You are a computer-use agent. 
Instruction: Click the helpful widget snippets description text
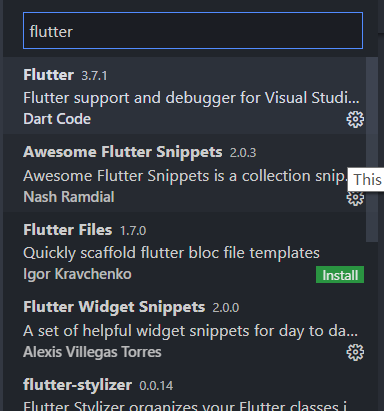point(191,331)
